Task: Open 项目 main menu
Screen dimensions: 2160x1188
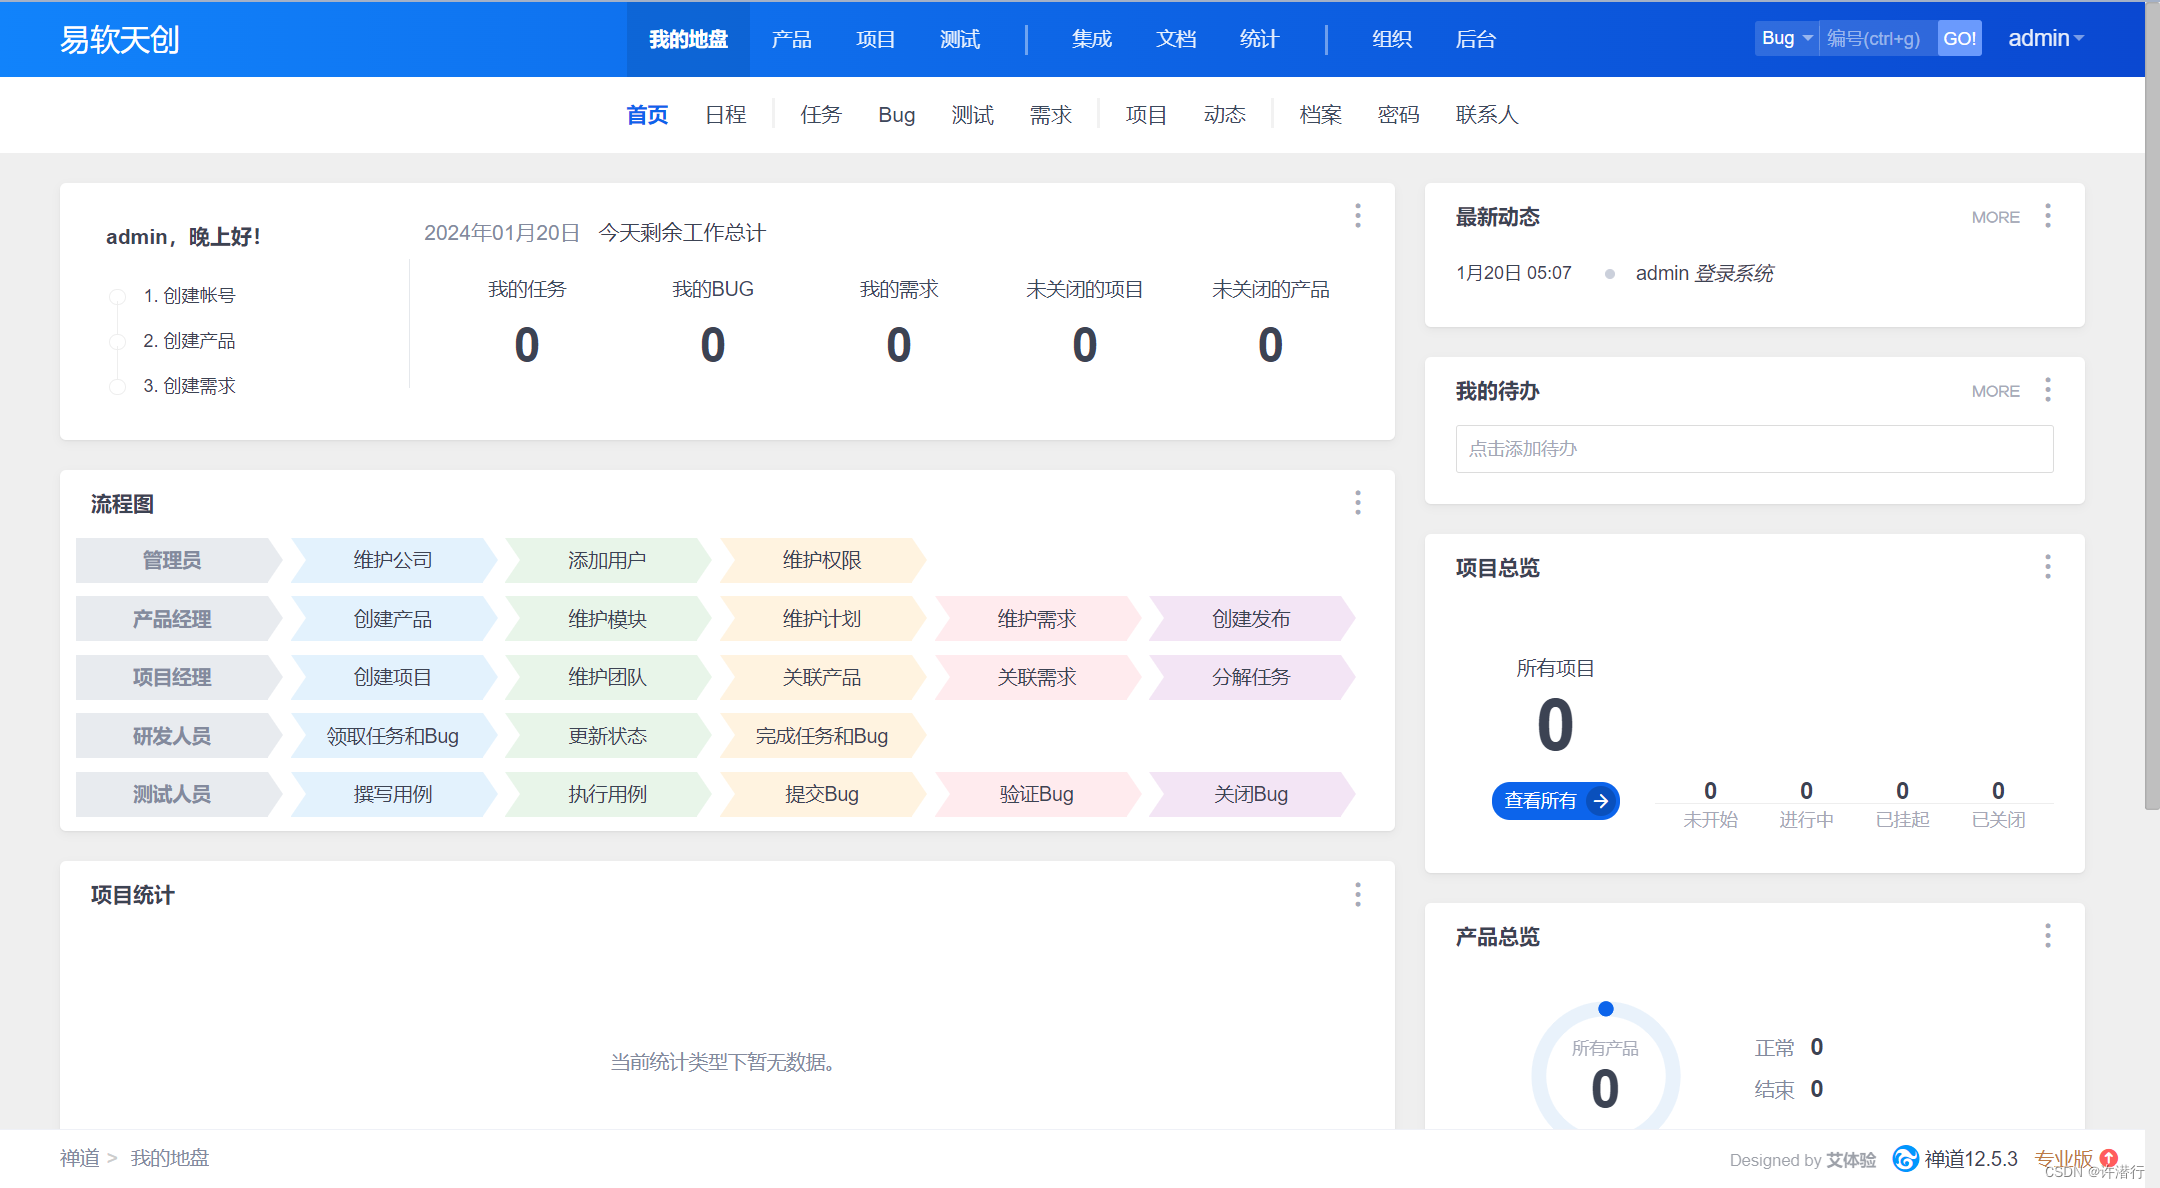Action: tap(875, 39)
